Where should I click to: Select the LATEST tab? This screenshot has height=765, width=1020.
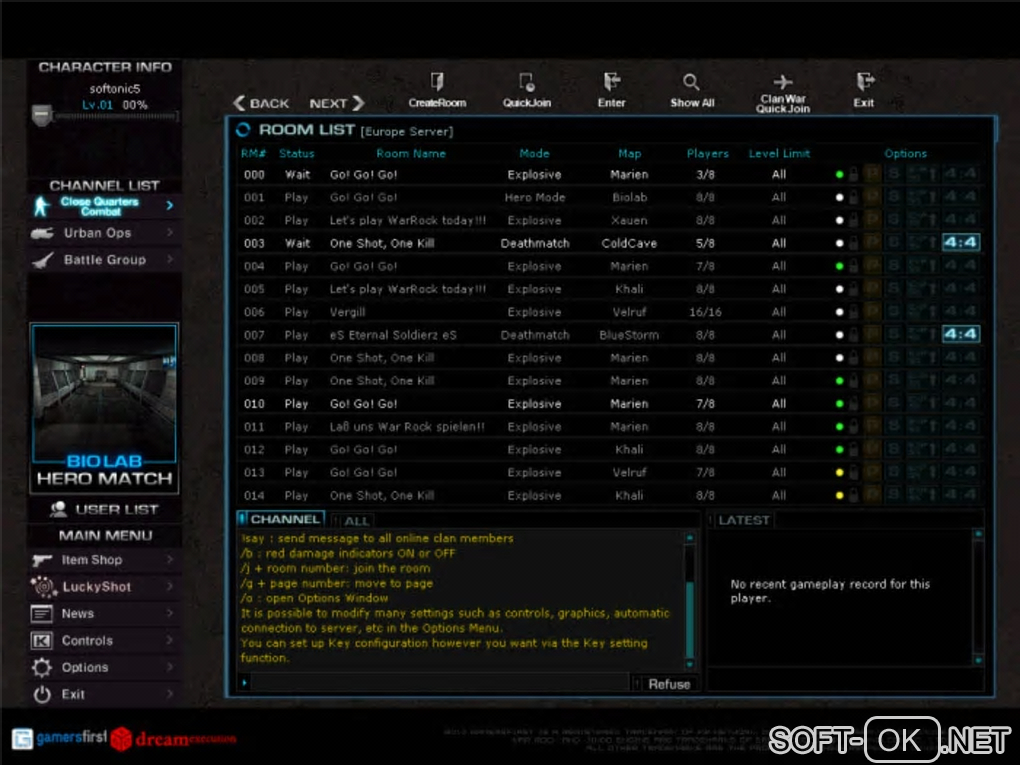pos(741,520)
